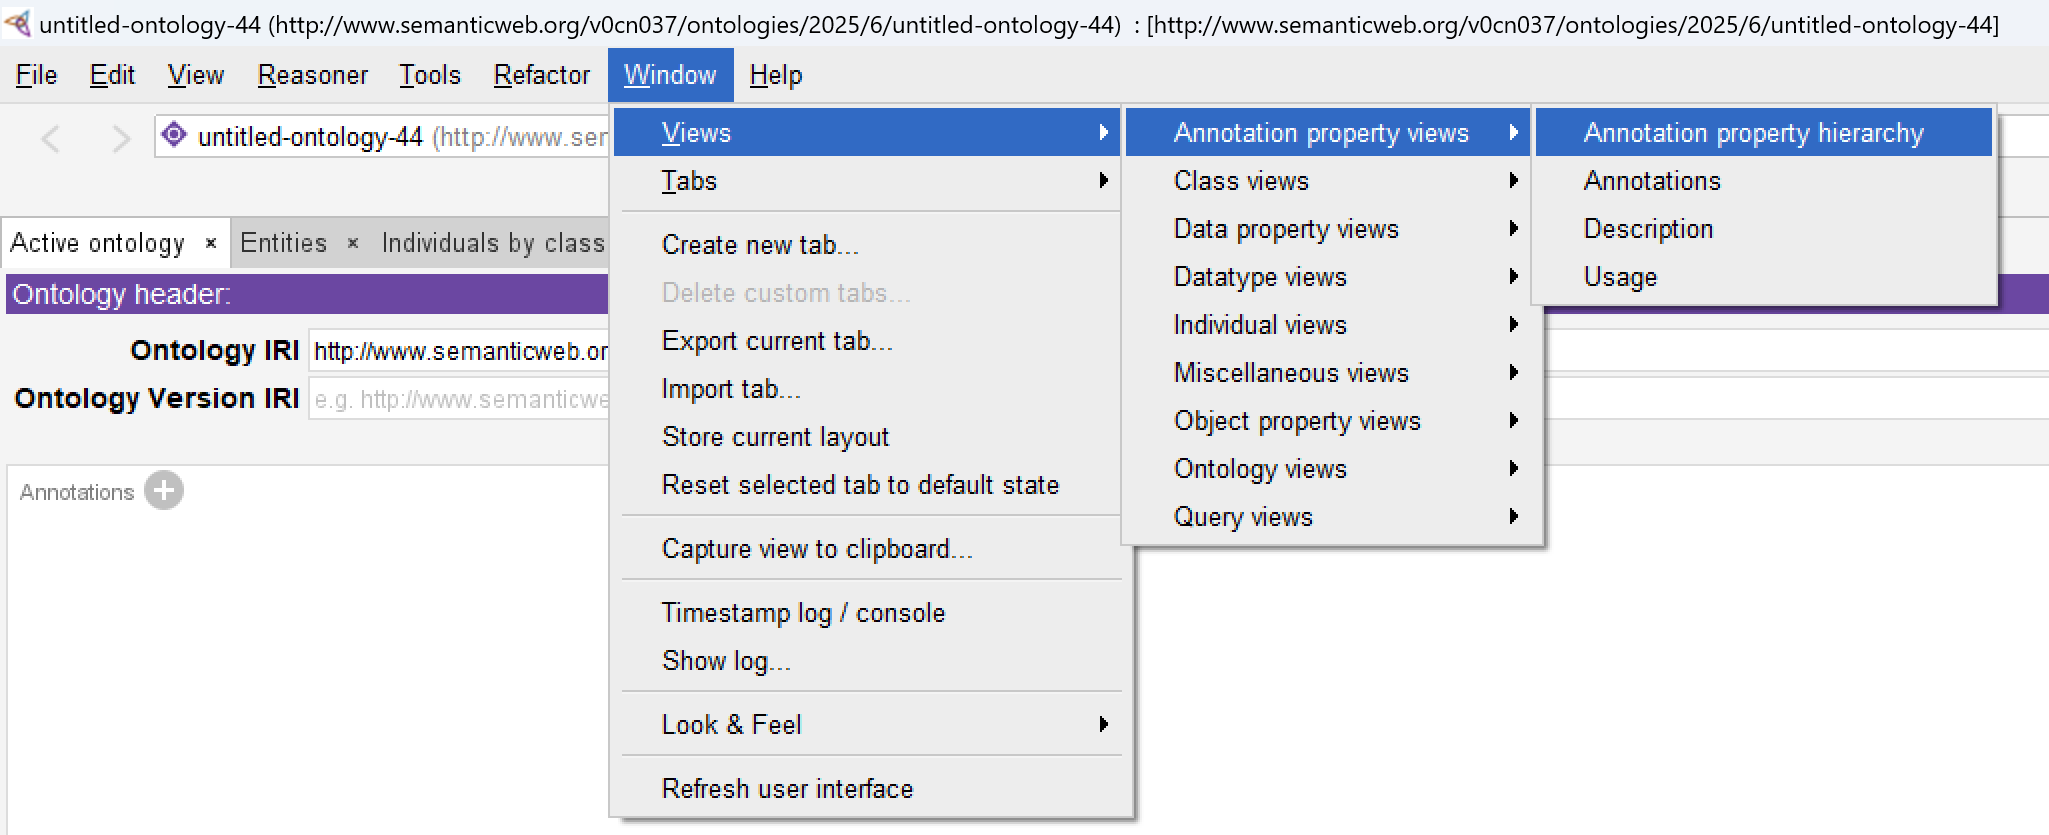Expand Datatype views submenu
Viewport: 2049px width, 835px height.
click(1329, 277)
